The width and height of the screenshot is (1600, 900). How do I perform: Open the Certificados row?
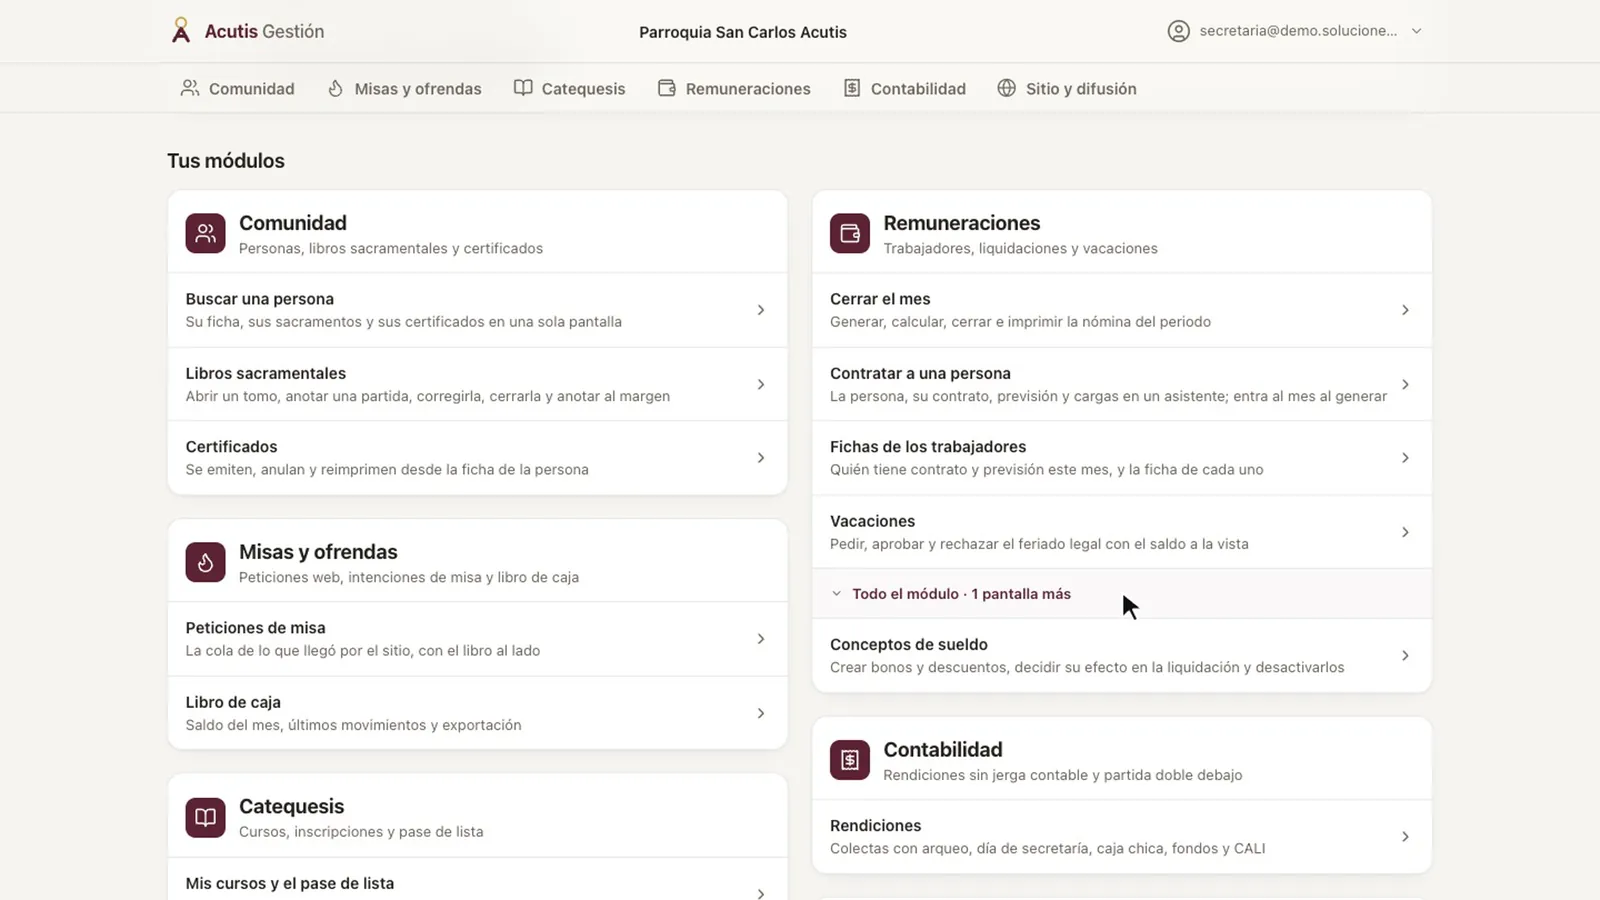[477, 458]
